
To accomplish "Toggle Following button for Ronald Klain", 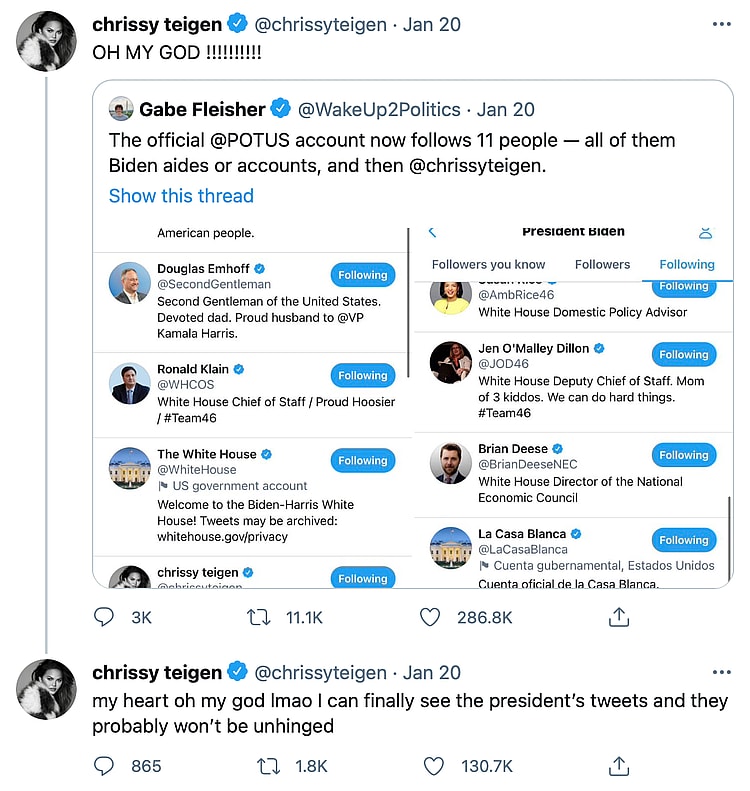I will tap(362, 375).
